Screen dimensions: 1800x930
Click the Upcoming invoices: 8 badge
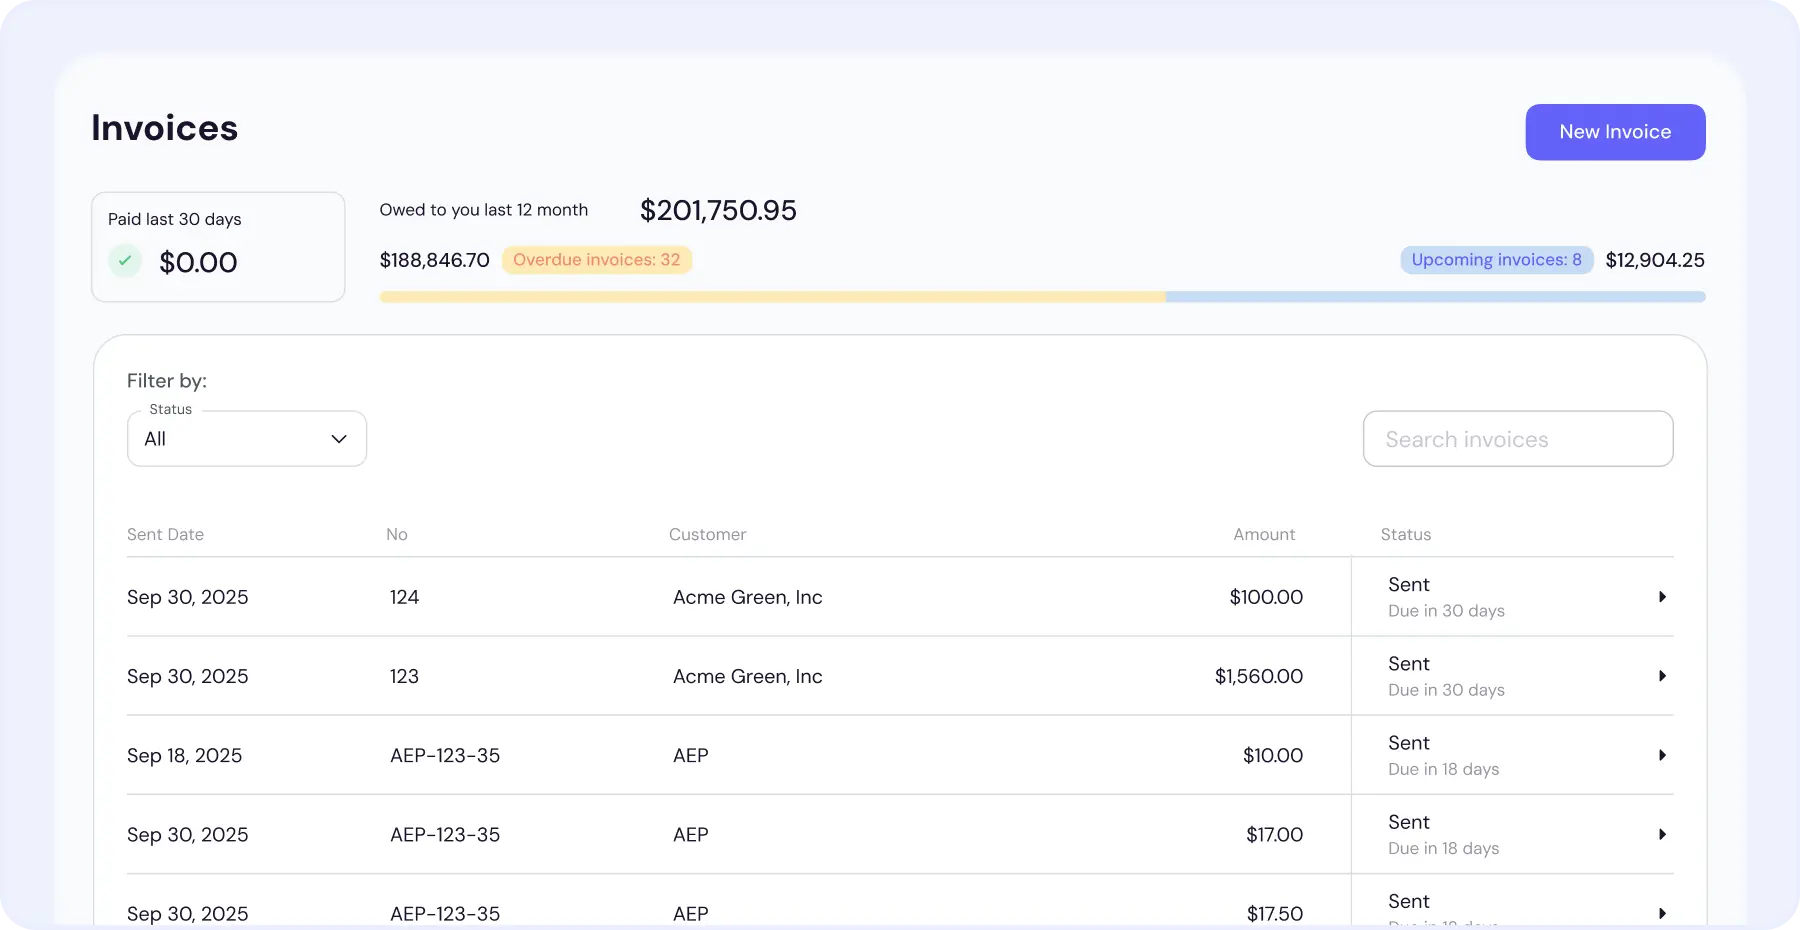pos(1495,260)
